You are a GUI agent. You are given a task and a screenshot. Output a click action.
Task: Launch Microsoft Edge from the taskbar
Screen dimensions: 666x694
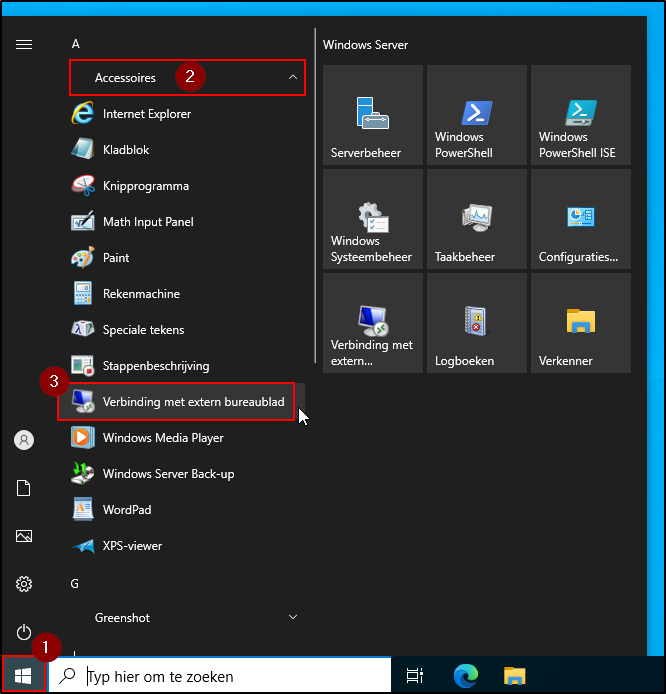pos(465,676)
